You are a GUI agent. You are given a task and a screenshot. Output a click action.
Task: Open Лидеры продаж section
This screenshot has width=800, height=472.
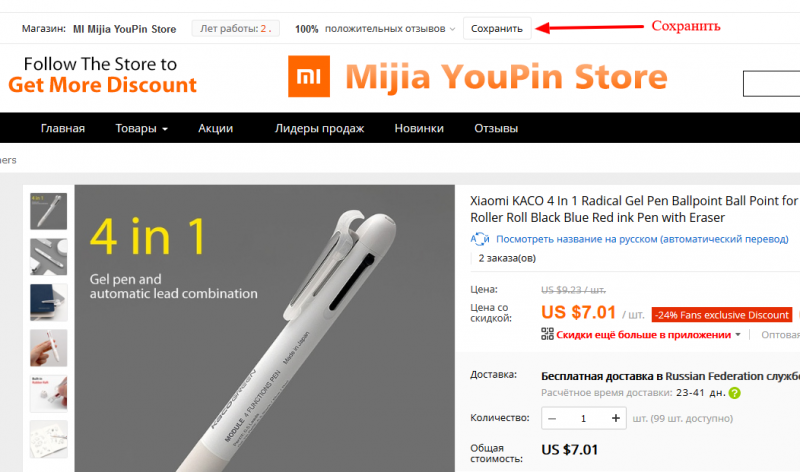[319, 128]
